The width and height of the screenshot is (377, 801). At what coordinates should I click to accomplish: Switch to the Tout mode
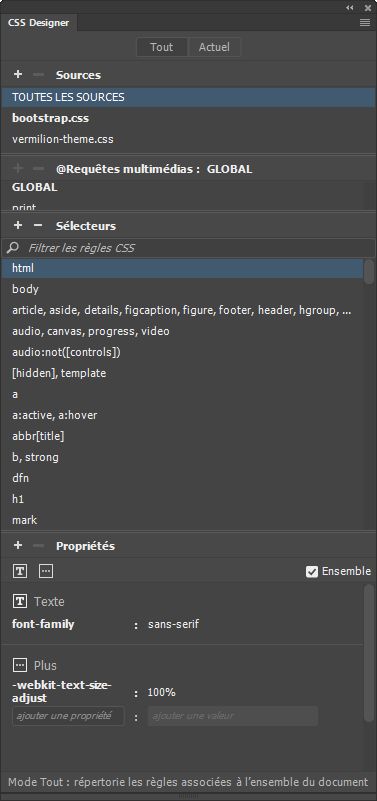161,47
